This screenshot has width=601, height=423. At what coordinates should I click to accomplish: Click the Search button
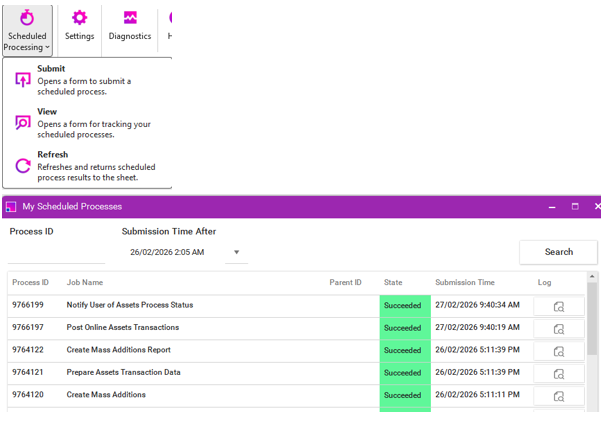pyautogui.click(x=558, y=252)
